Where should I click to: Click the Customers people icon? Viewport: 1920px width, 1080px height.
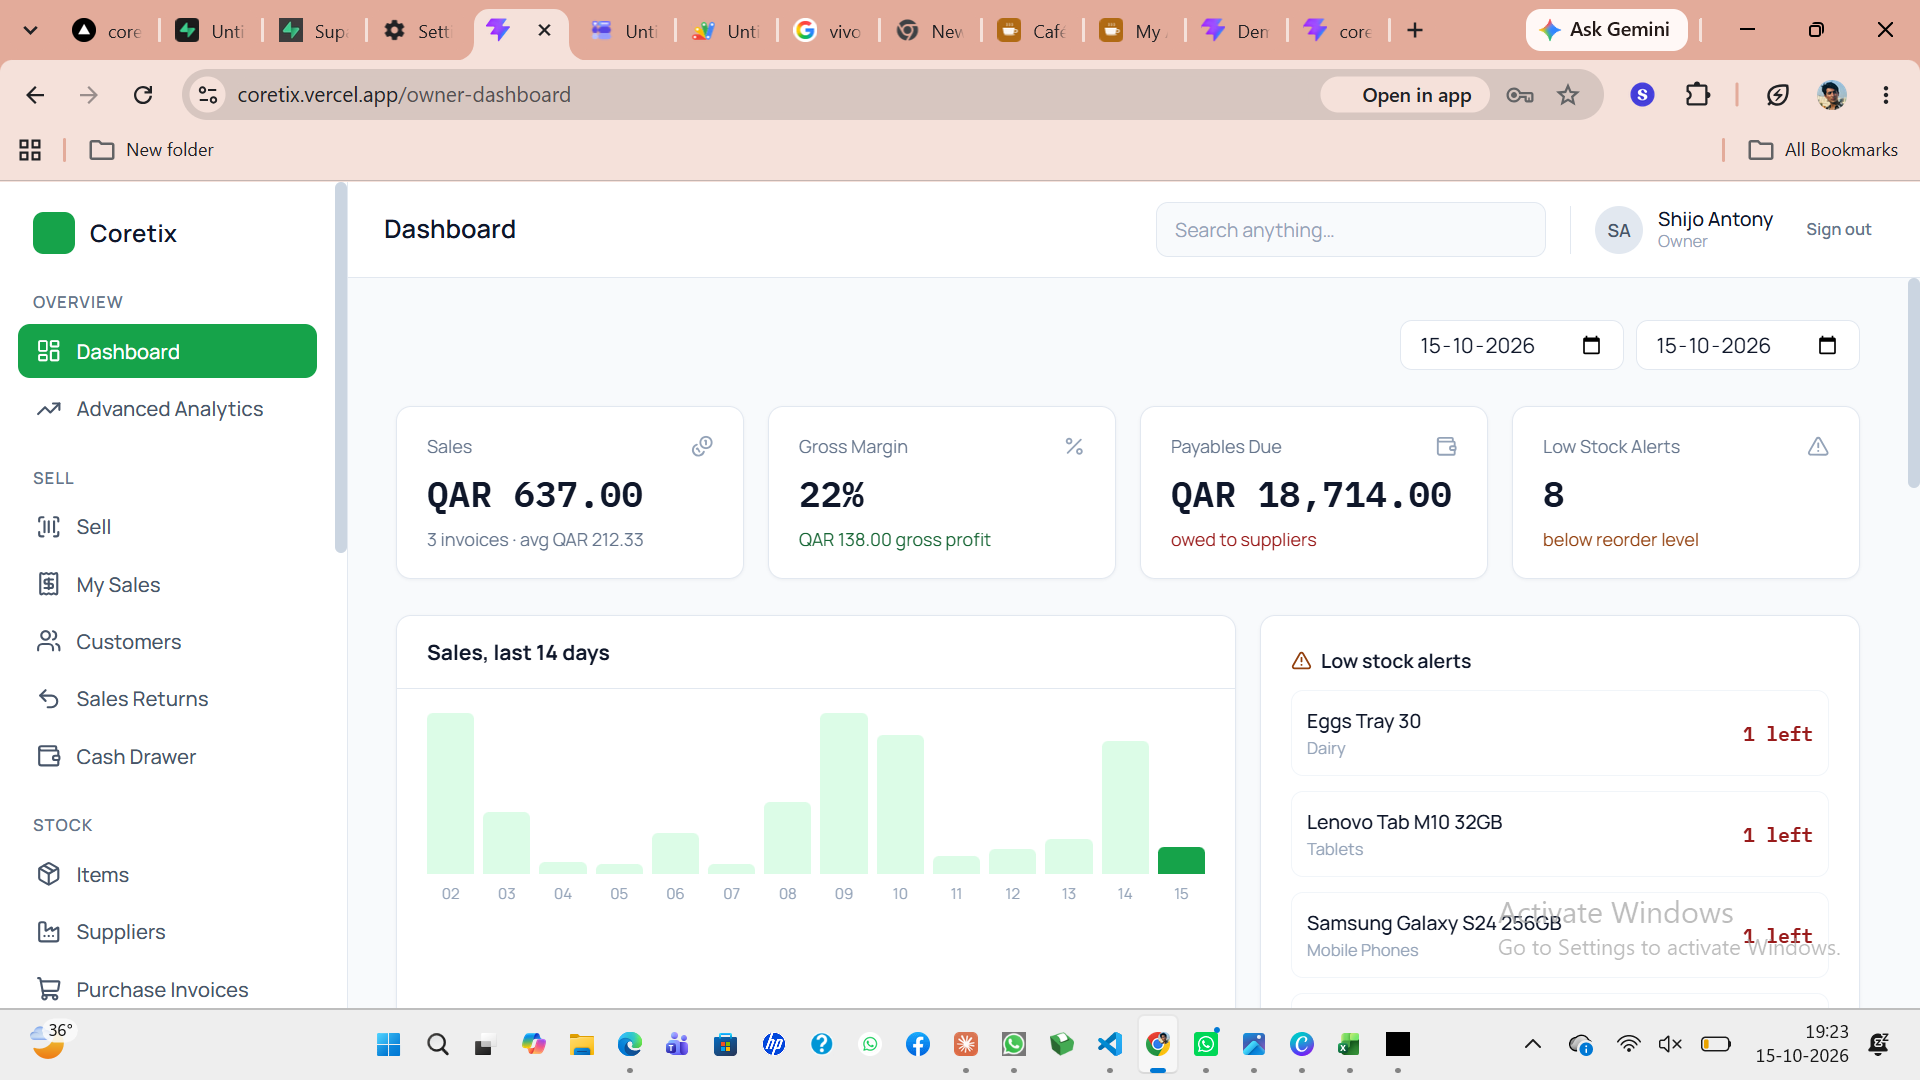pyautogui.click(x=48, y=641)
